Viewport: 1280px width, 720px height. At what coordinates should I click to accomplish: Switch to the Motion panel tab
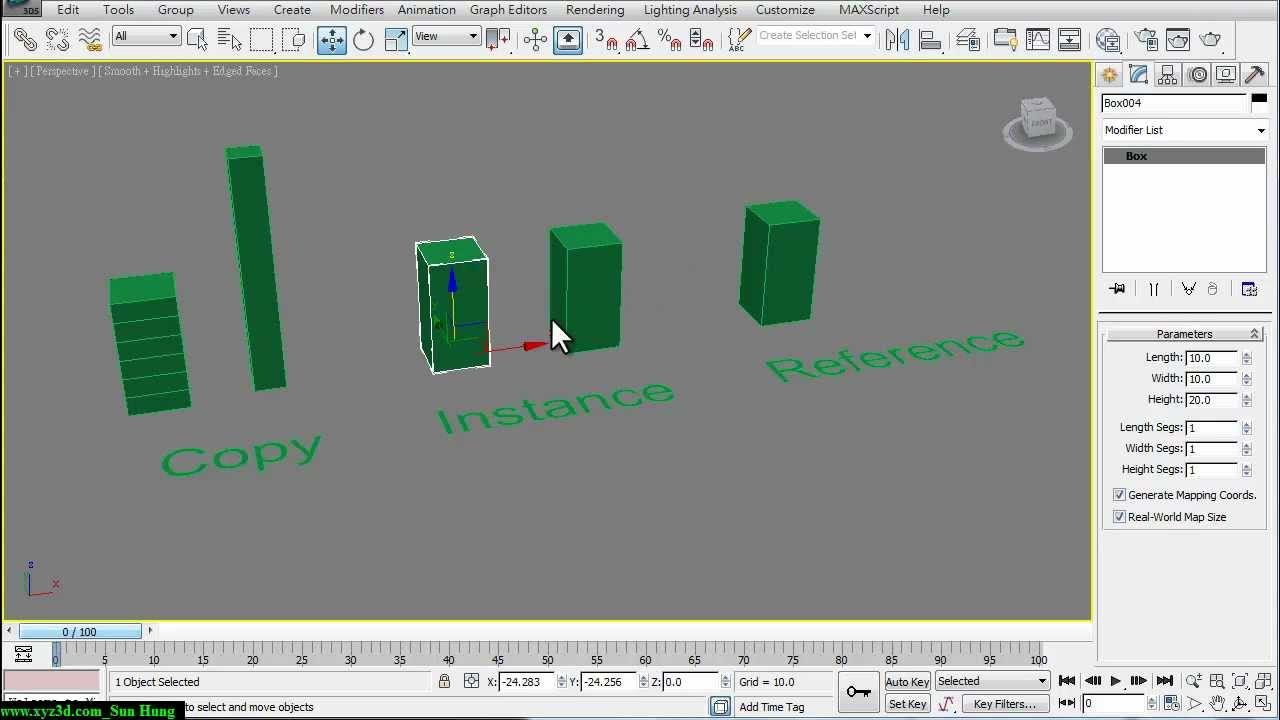click(1198, 75)
